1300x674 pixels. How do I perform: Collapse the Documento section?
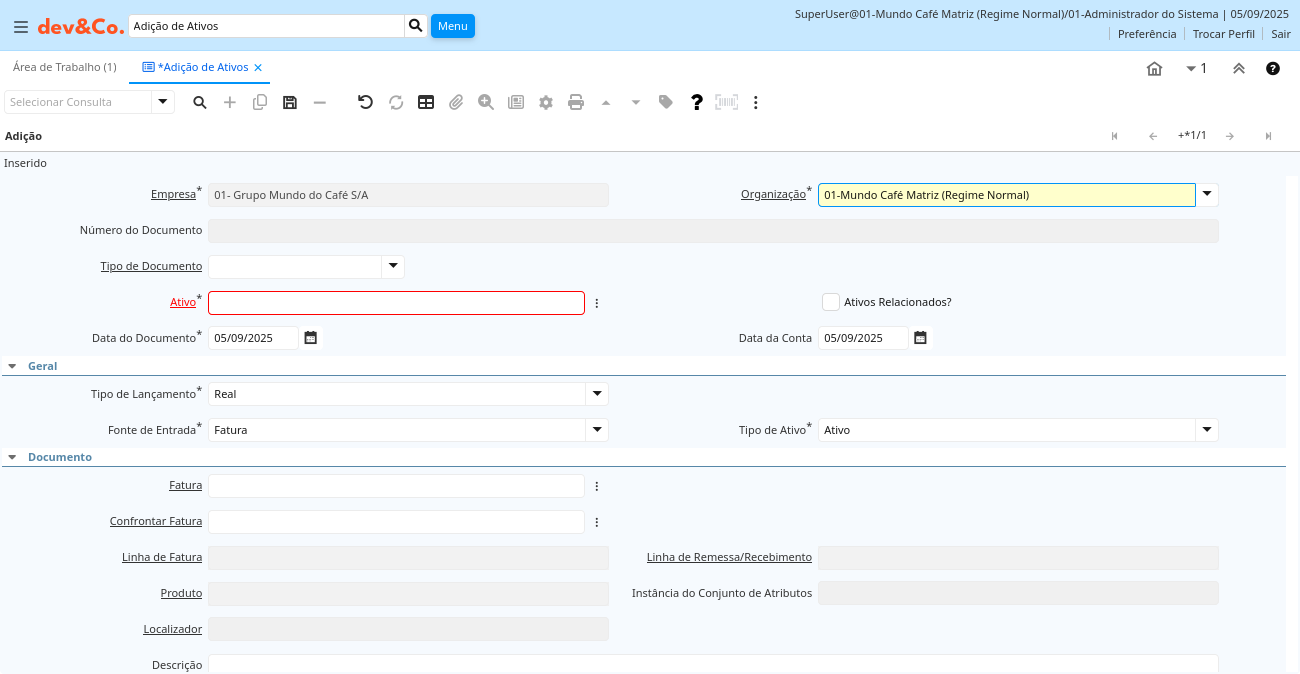tap(12, 457)
